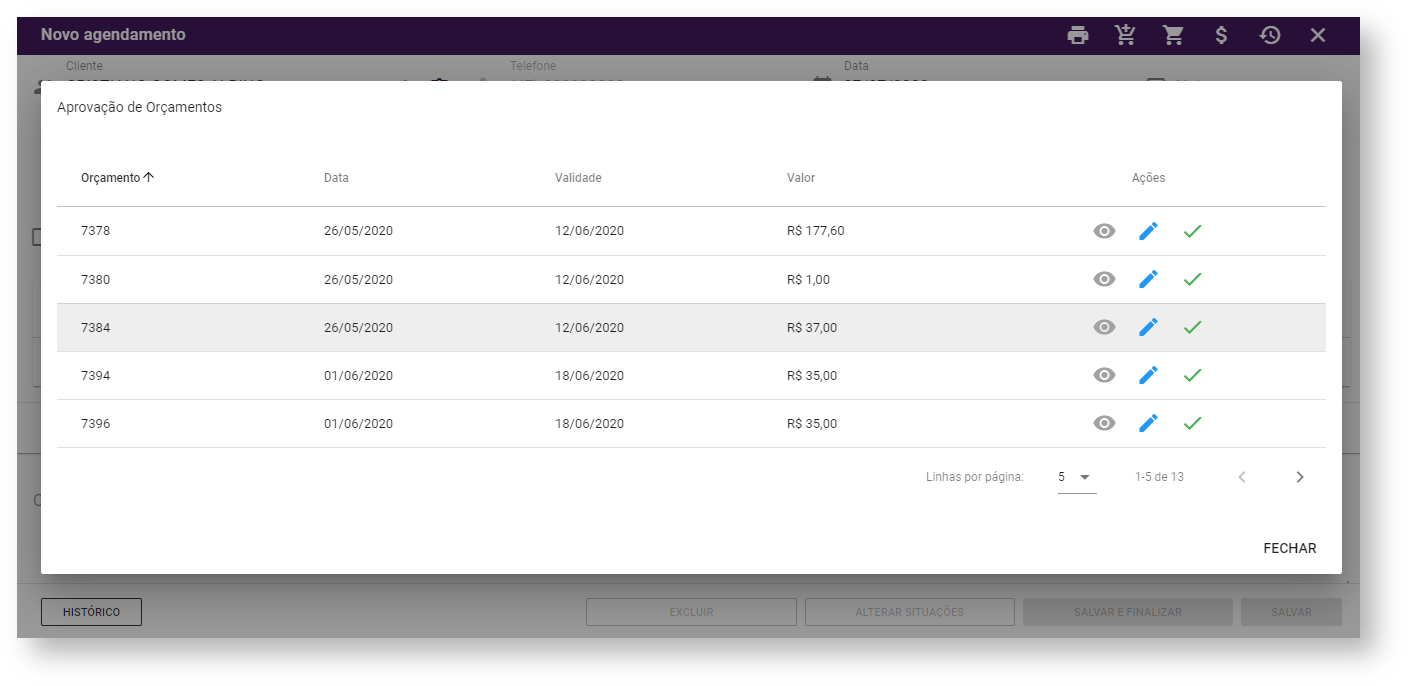1408x686 pixels.
Task: View budget 7384 with eye icon
Action: (1104, 327)
